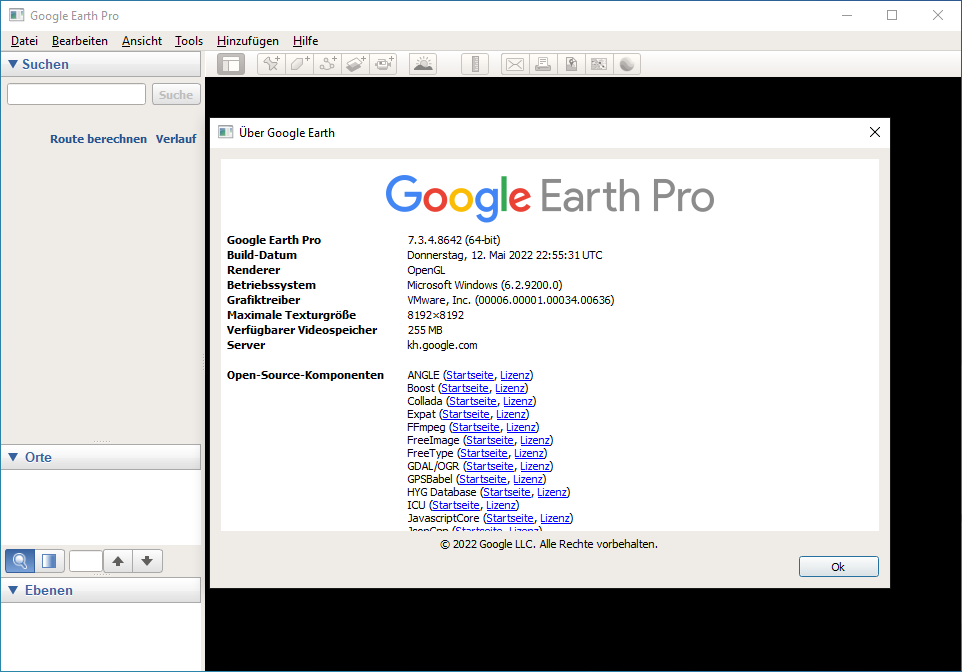The image size is (962, 672).
Task: Open the GPSBabel Startseite link
Action: 483,479
